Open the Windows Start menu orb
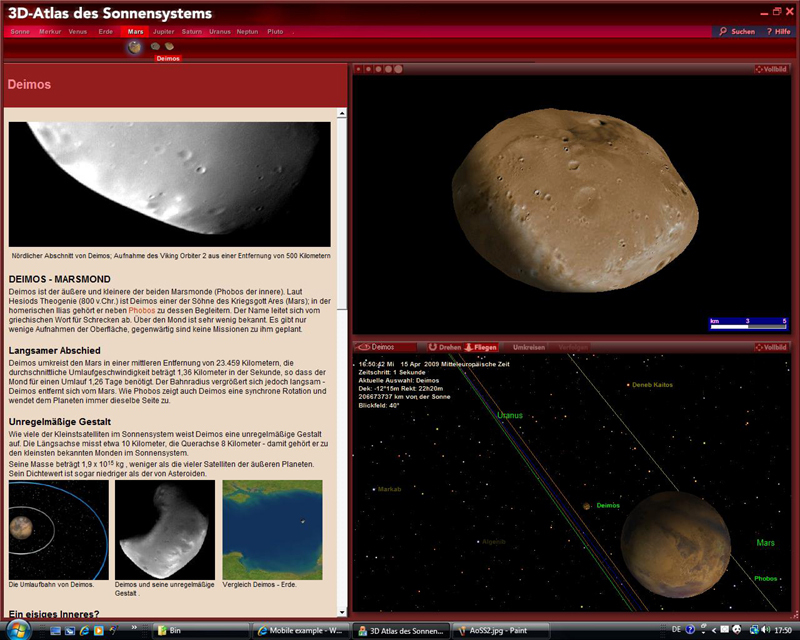 [x=17, y=629]
